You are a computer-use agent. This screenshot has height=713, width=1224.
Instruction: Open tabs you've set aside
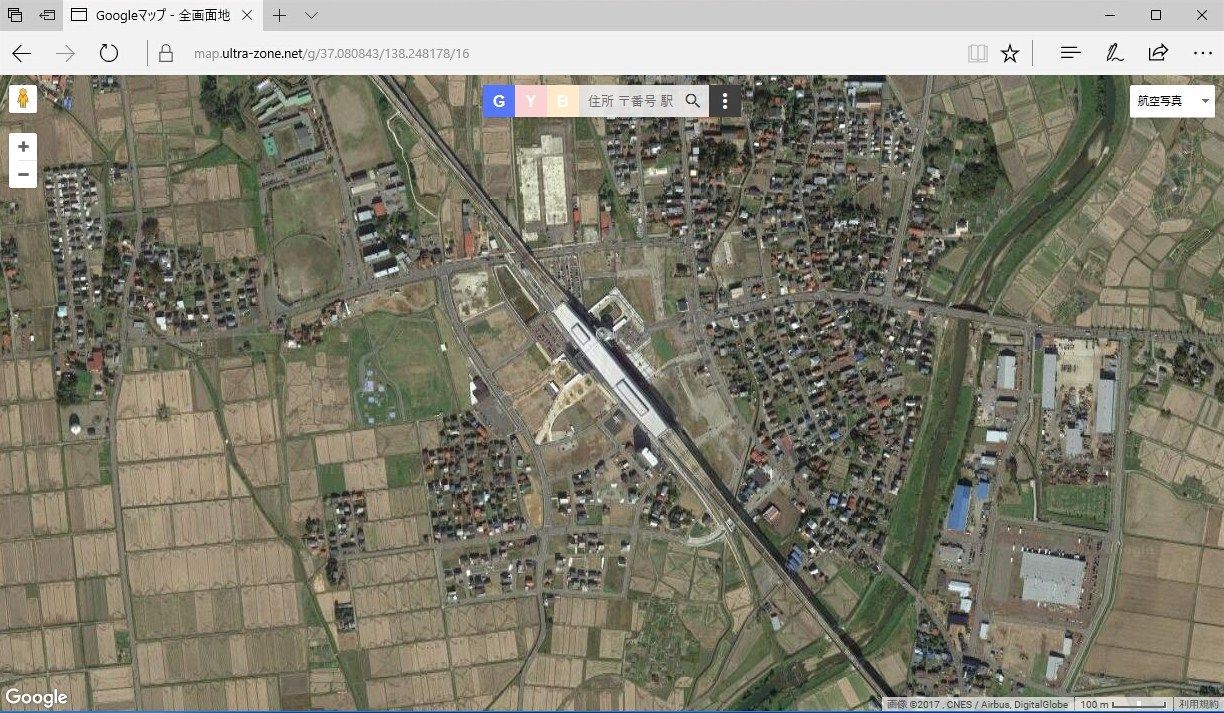coord(16,15)
